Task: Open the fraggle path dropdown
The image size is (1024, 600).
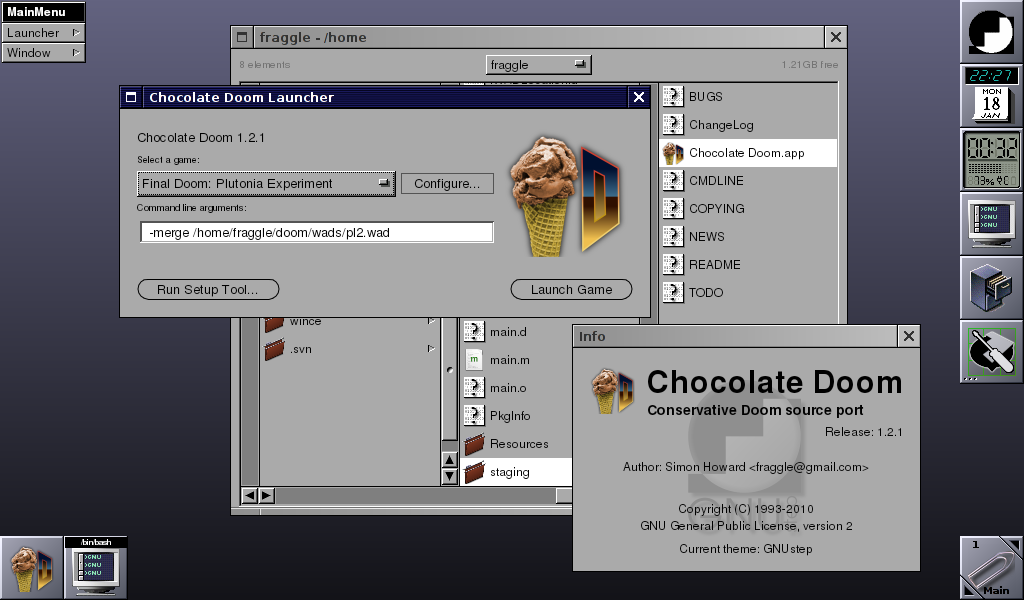Action: [538, 65]
